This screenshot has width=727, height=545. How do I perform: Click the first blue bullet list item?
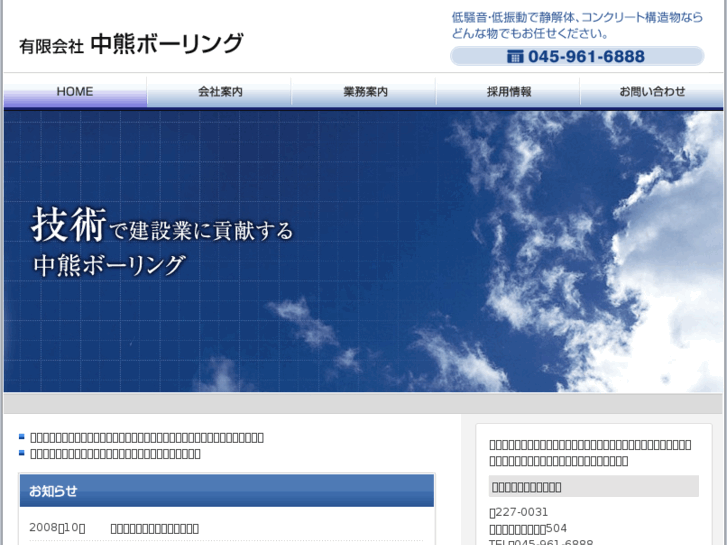coord(147,437)
